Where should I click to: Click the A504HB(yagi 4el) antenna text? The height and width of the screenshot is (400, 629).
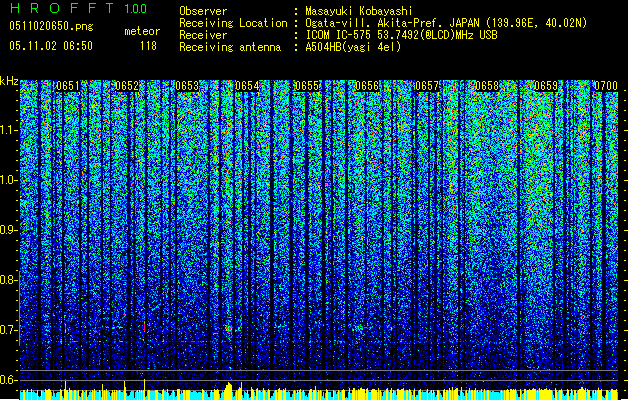pos(353,47)
